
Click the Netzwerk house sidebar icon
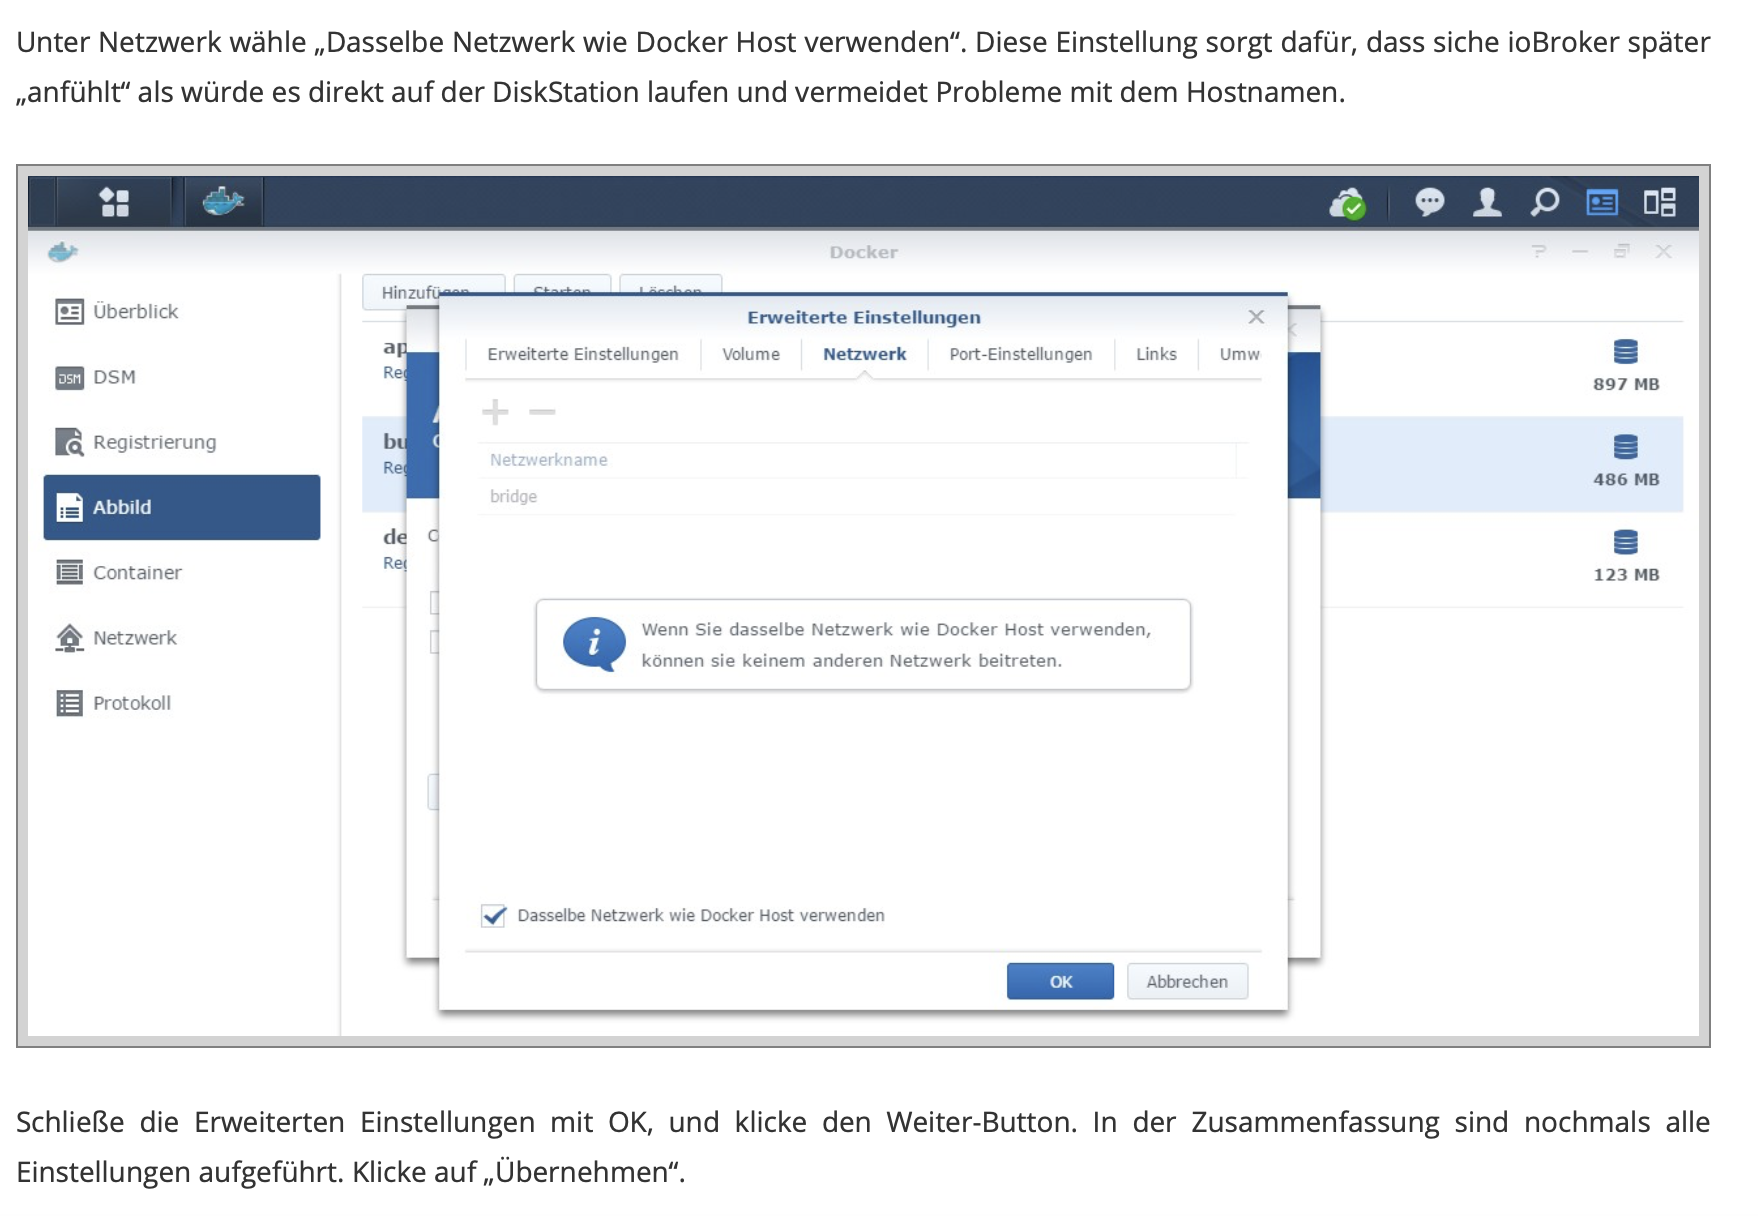69,638
